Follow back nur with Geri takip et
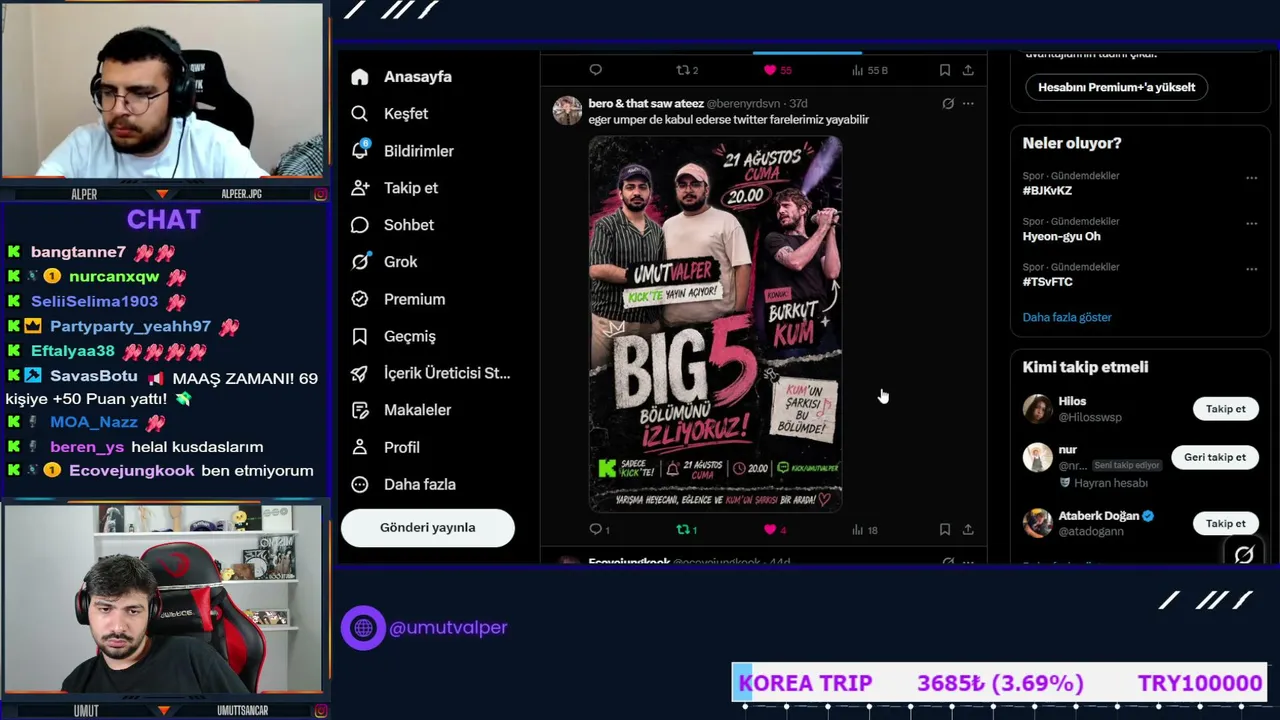The height and width of the screenshot is (720, 1280). (1215, 457)
